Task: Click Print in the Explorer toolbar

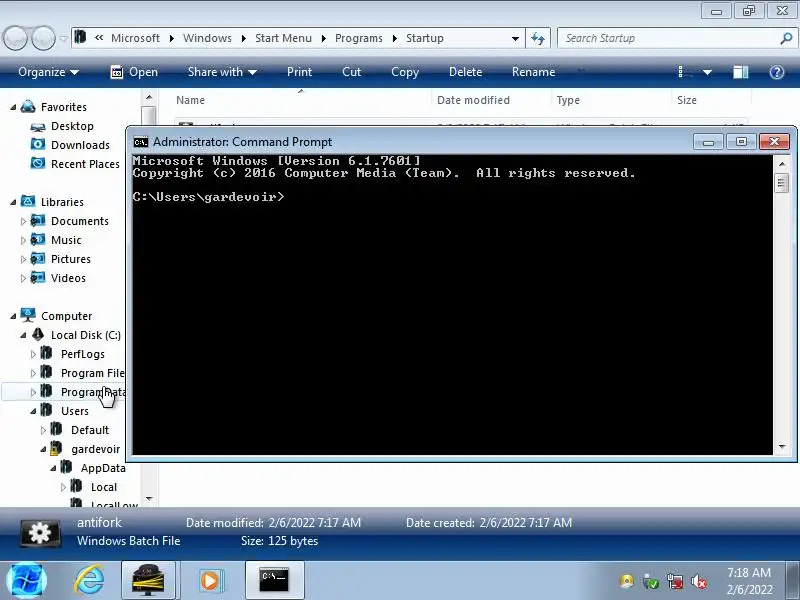Action: 299,72
